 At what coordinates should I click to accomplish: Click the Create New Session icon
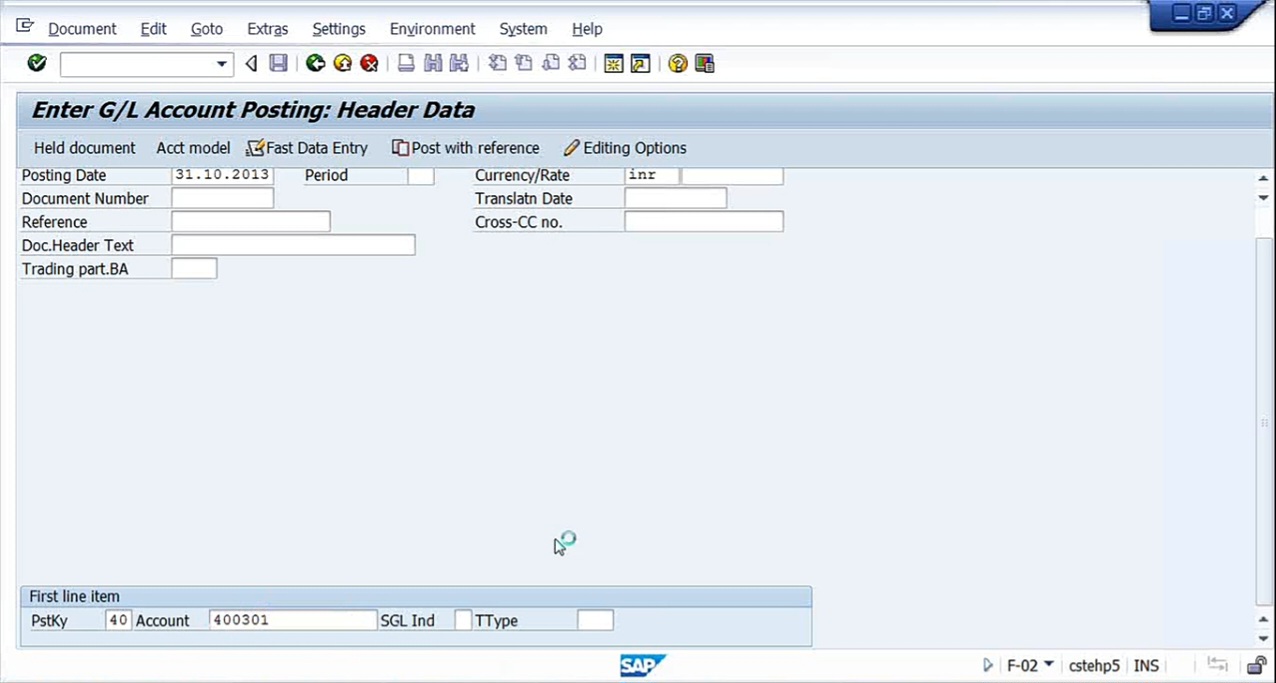point(614,64)
